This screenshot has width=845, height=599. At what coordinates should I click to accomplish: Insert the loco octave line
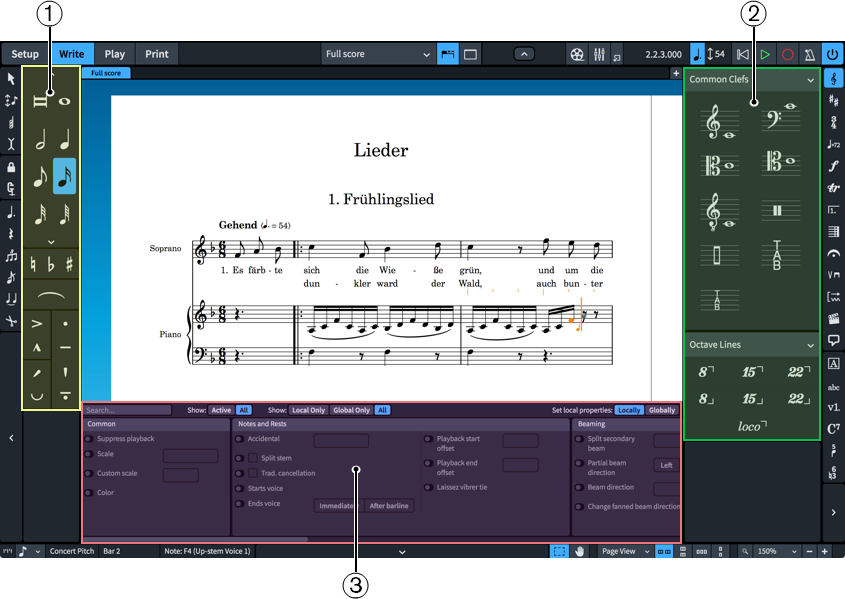click(752, 426)
